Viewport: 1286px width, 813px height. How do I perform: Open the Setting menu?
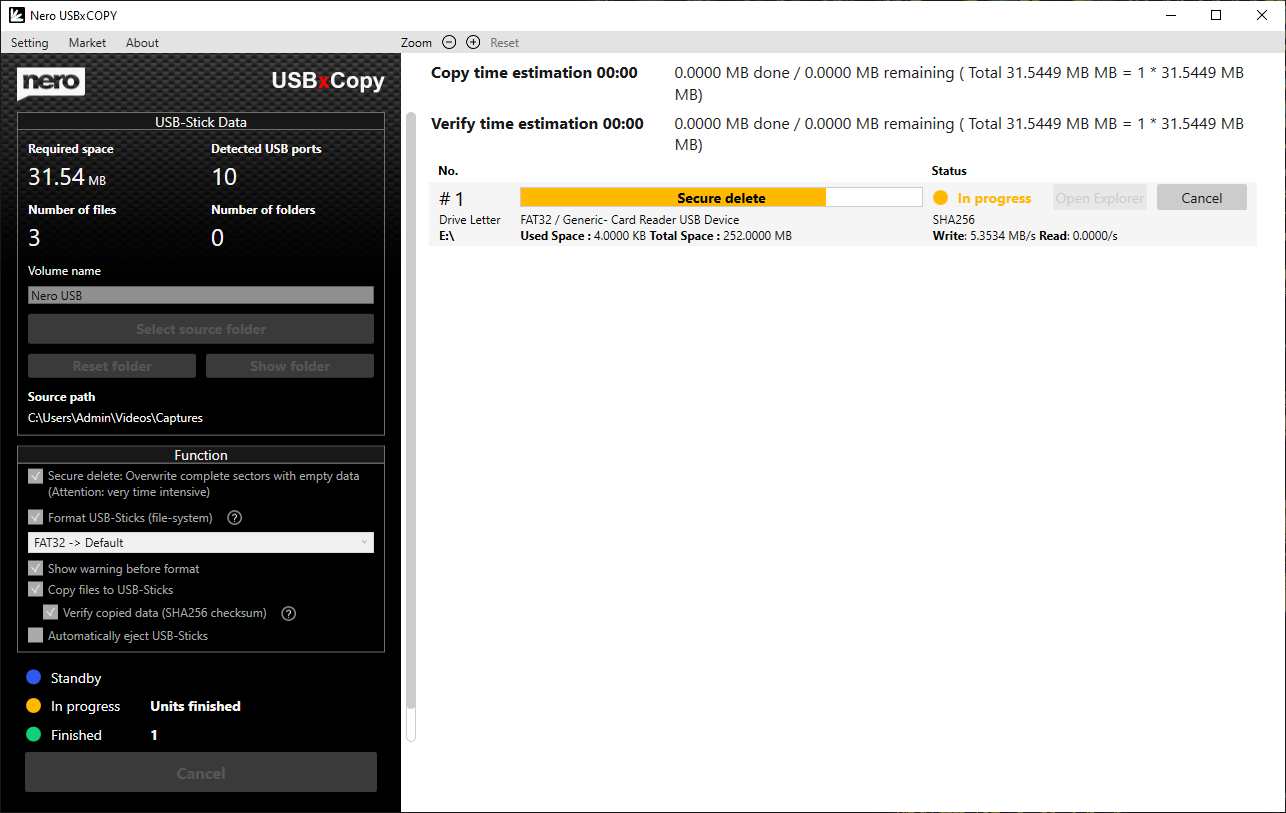click(29, 43)
